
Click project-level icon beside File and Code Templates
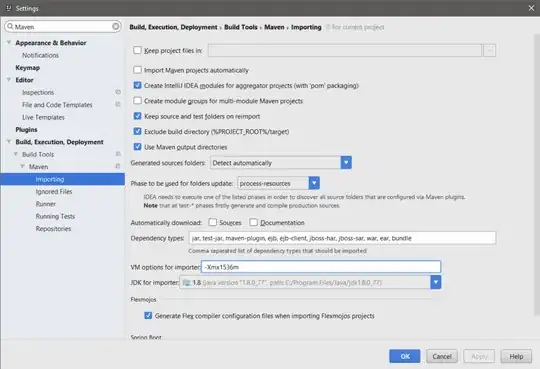118,104
